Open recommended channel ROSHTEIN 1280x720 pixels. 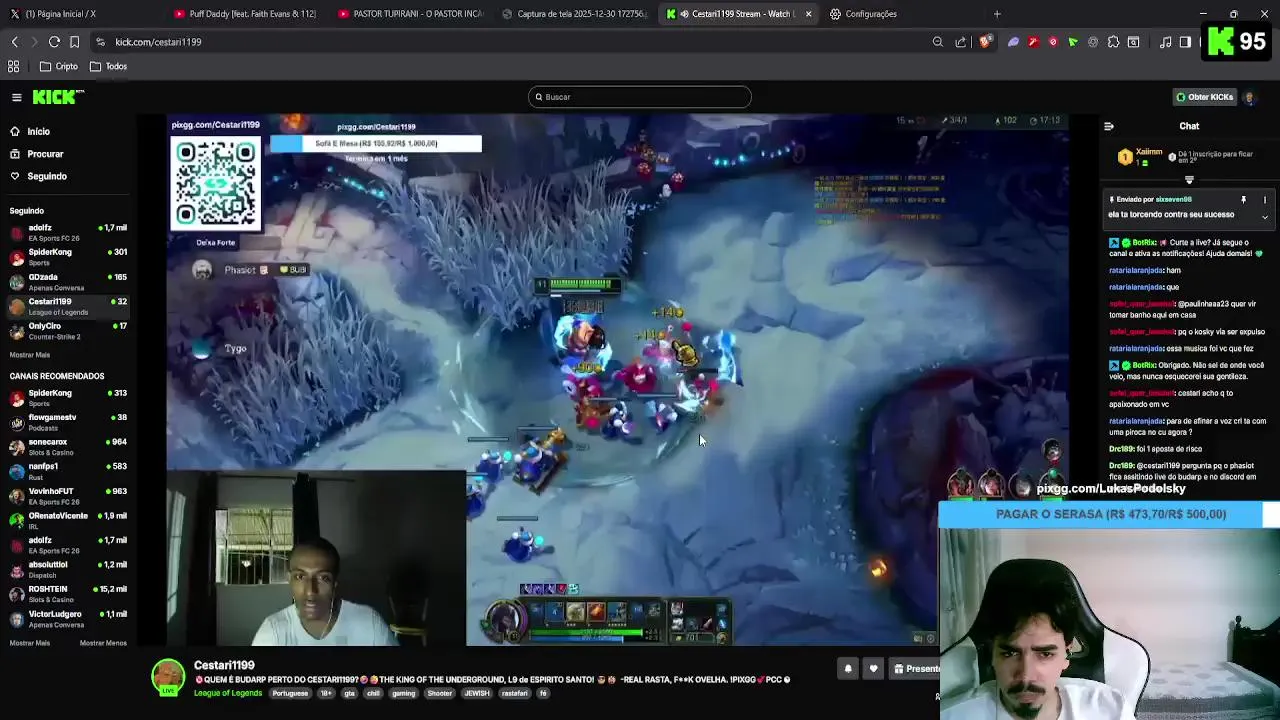click(68, 594)
